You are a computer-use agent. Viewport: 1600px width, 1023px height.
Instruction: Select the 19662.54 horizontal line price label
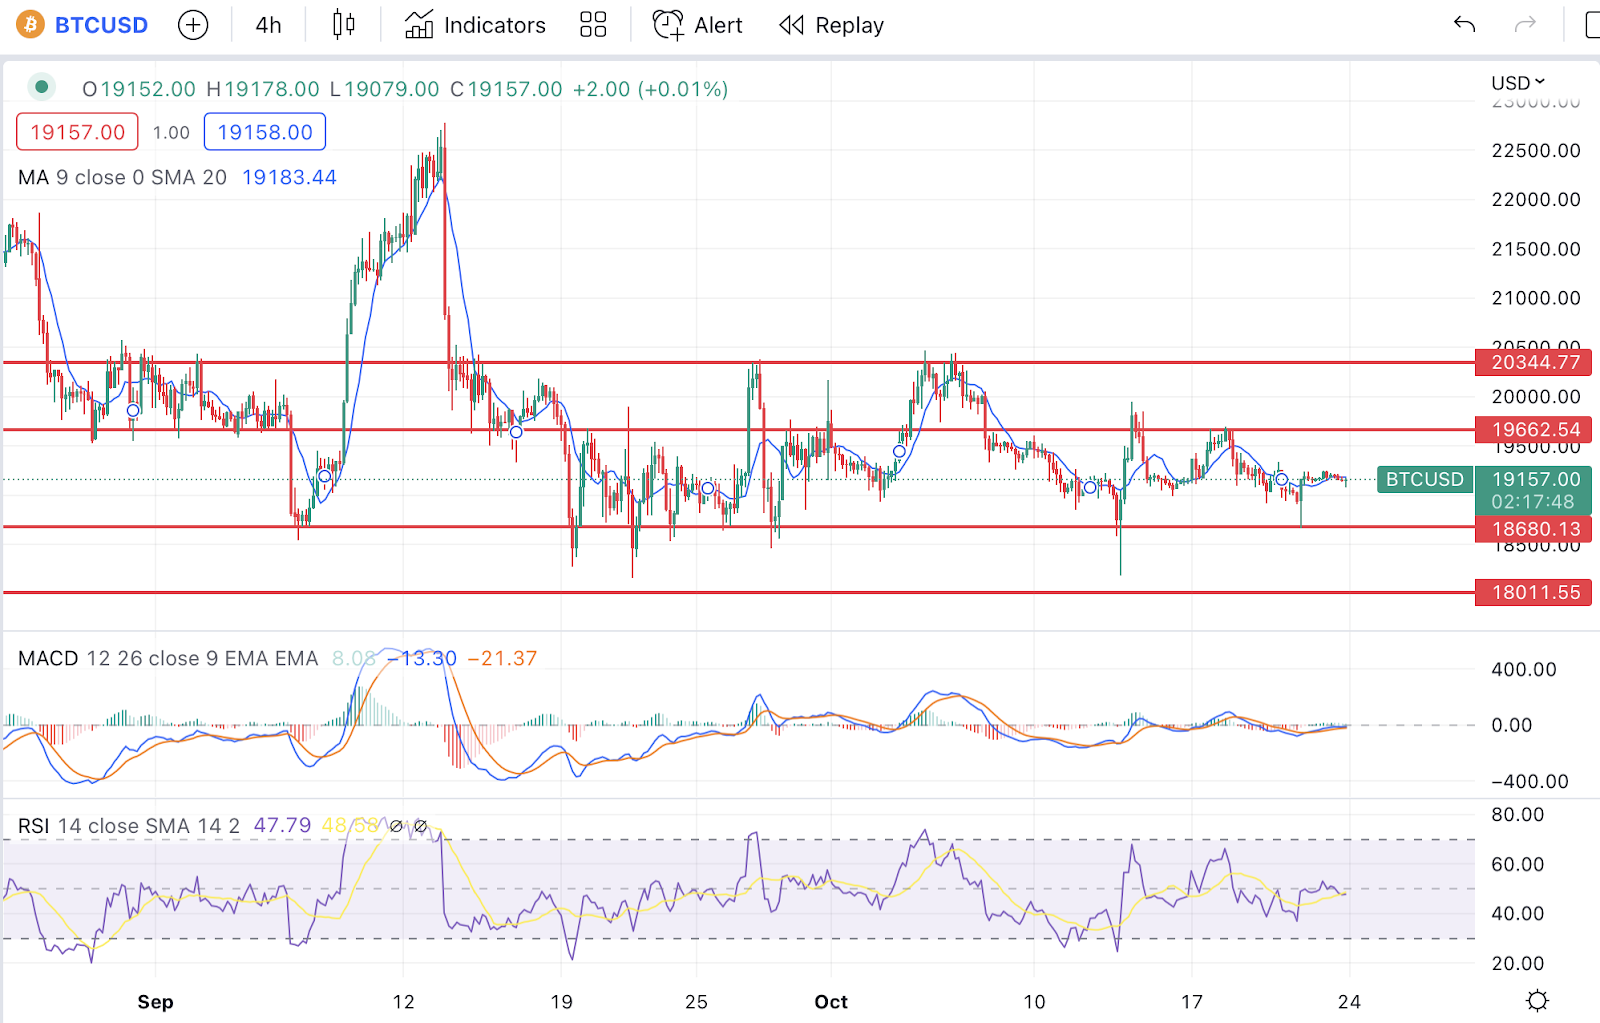point(1534,430)
